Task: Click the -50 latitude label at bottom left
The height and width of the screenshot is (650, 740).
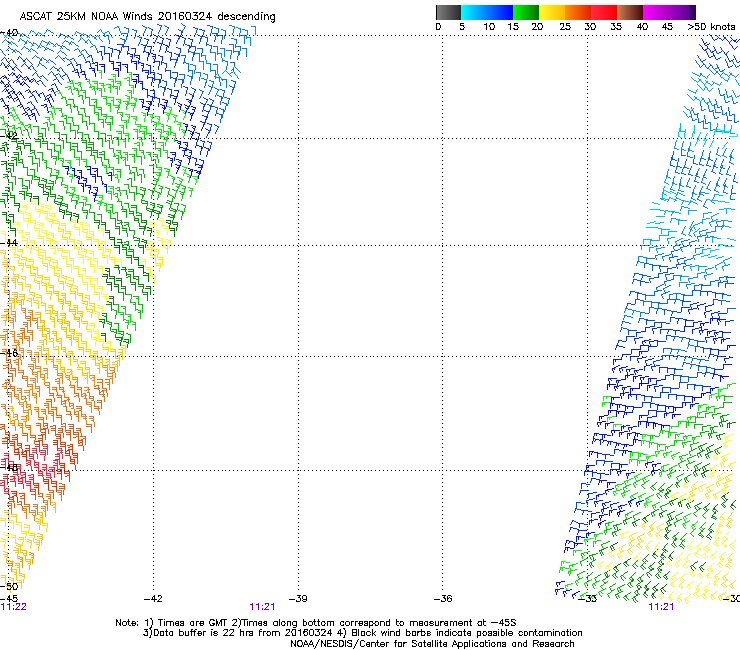Action: 9,587
